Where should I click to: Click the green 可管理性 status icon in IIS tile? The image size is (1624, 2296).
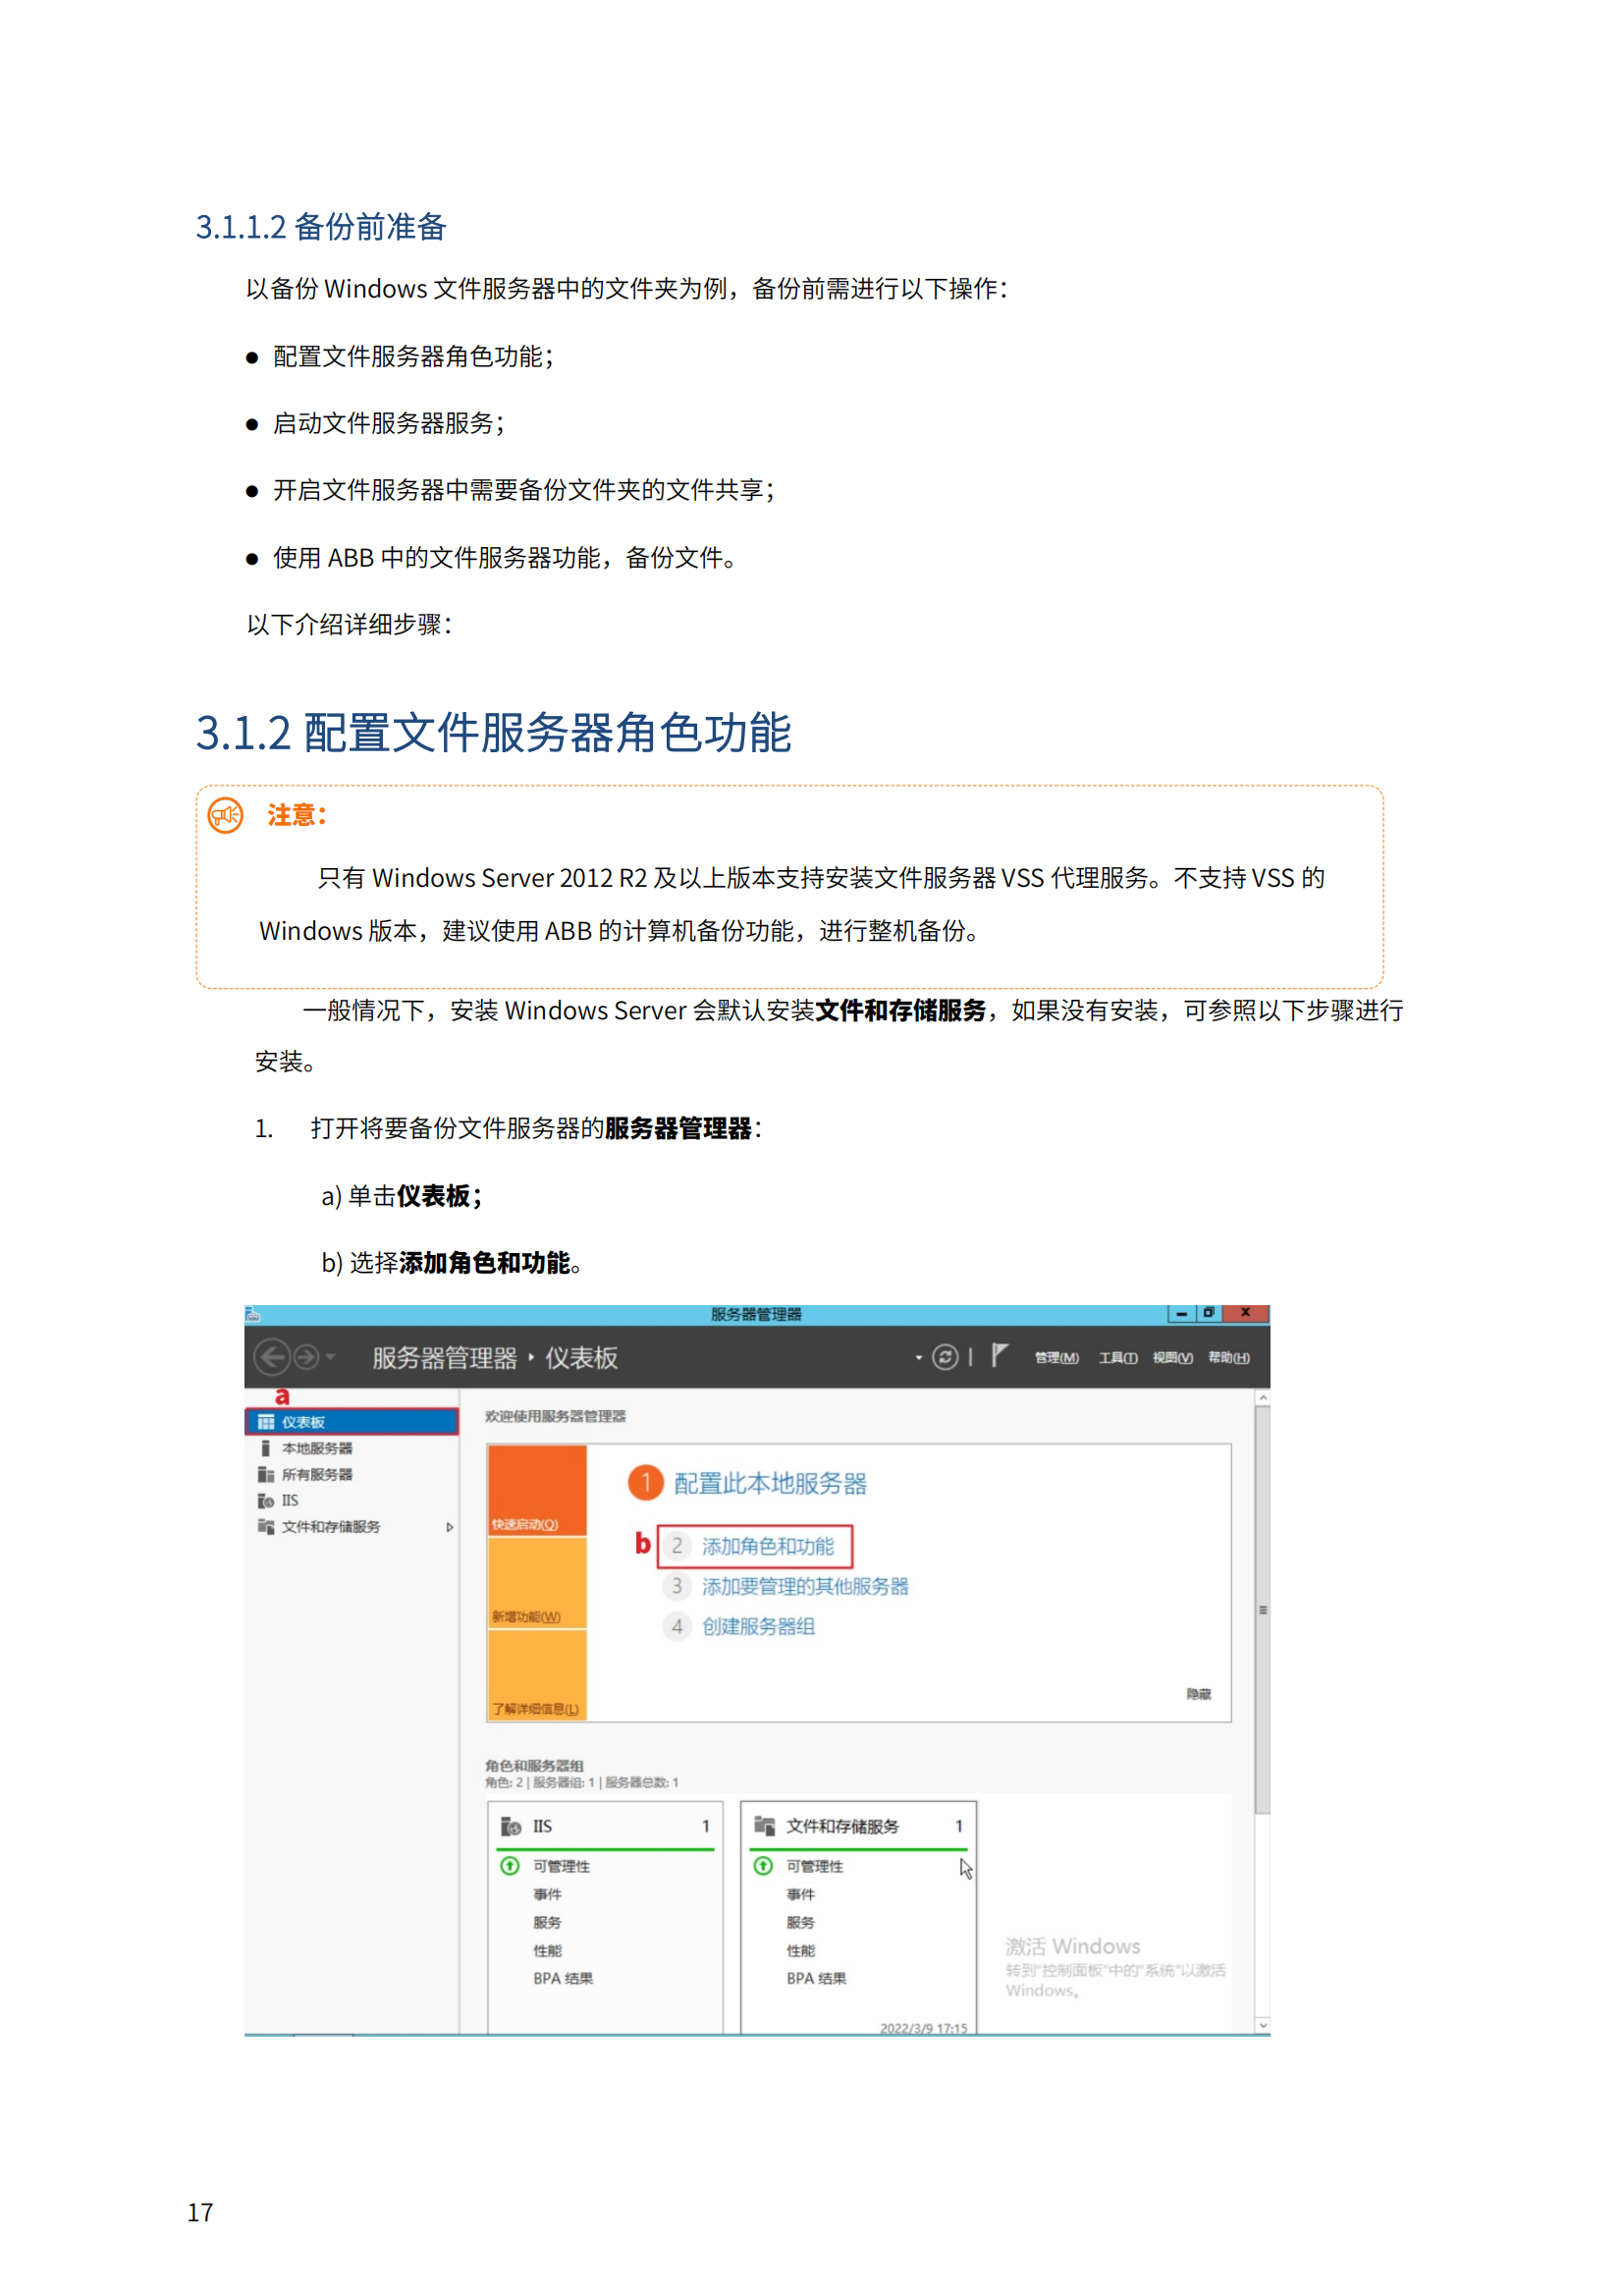tap(510, 1866)
